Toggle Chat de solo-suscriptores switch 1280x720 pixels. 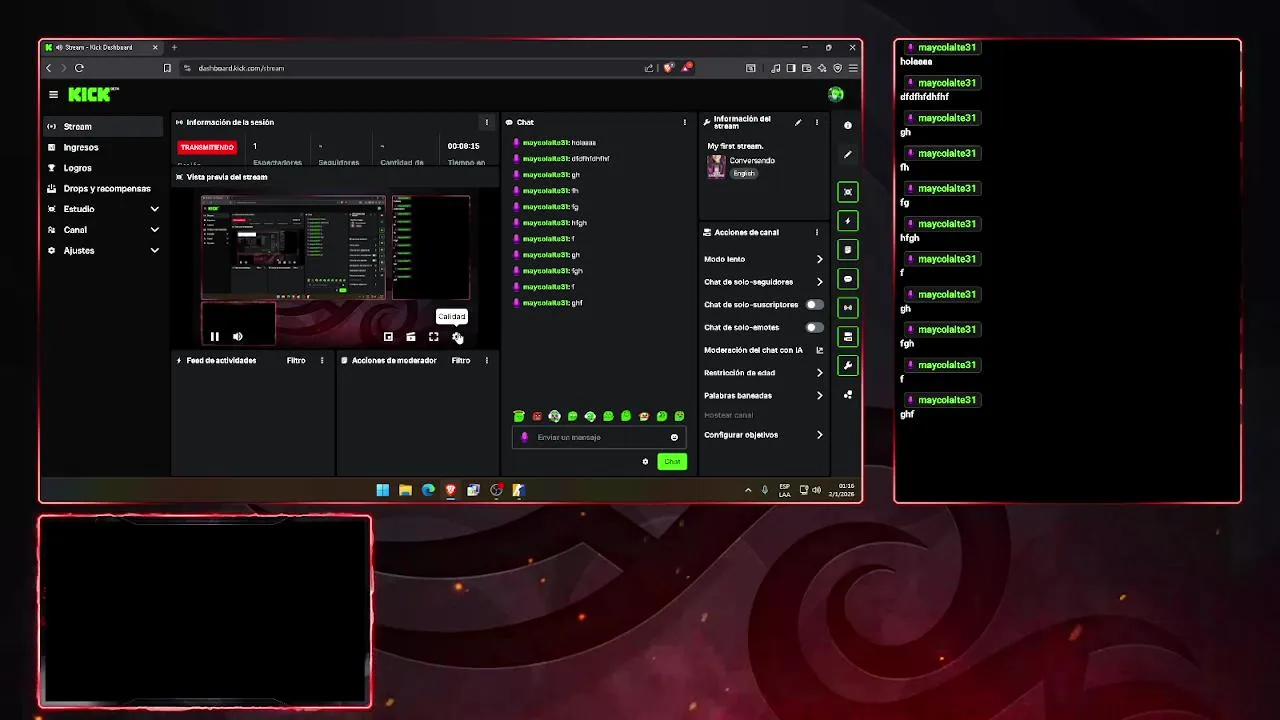coord(815,304)
